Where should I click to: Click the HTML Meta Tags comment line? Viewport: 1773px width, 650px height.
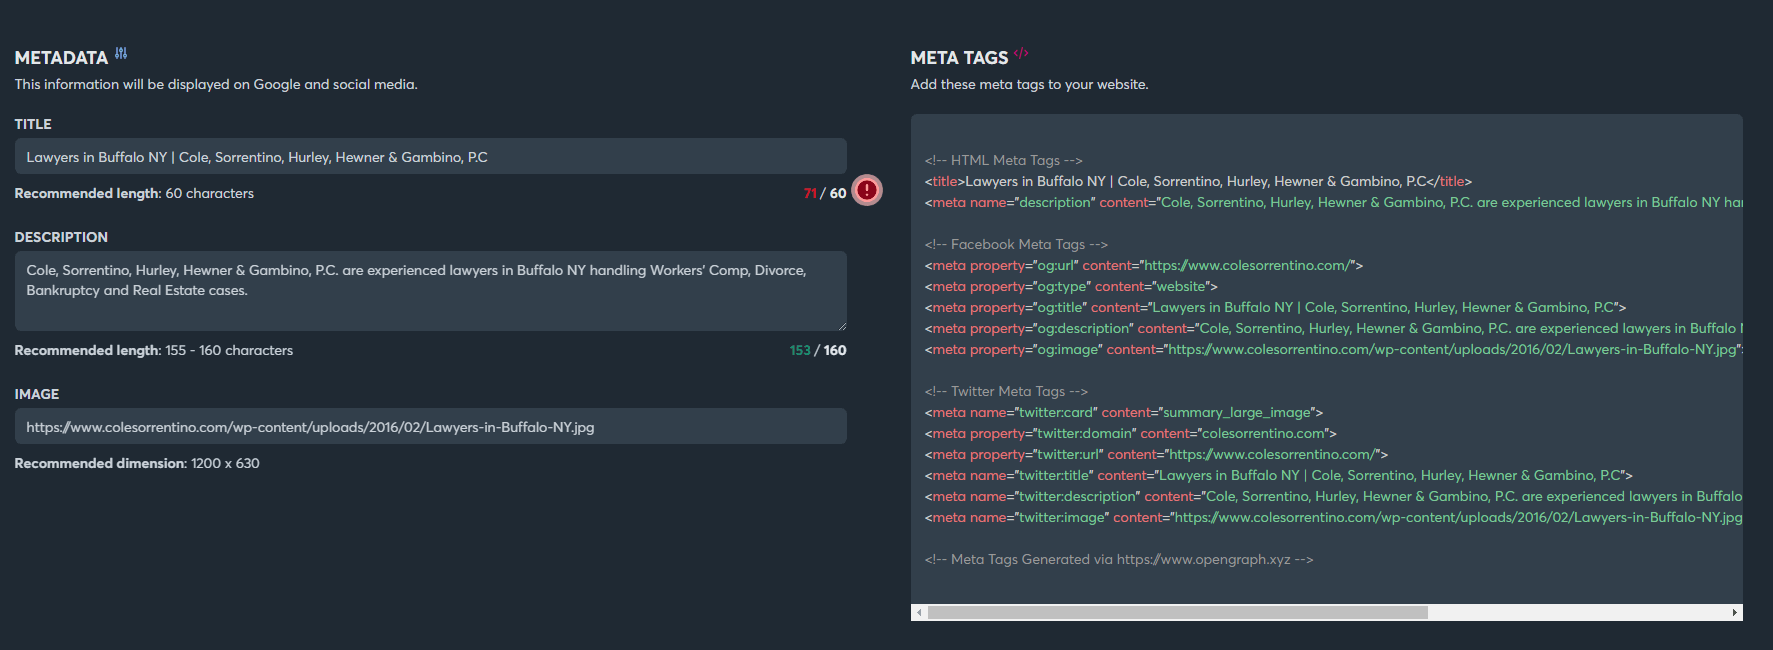coord(1003,160)
